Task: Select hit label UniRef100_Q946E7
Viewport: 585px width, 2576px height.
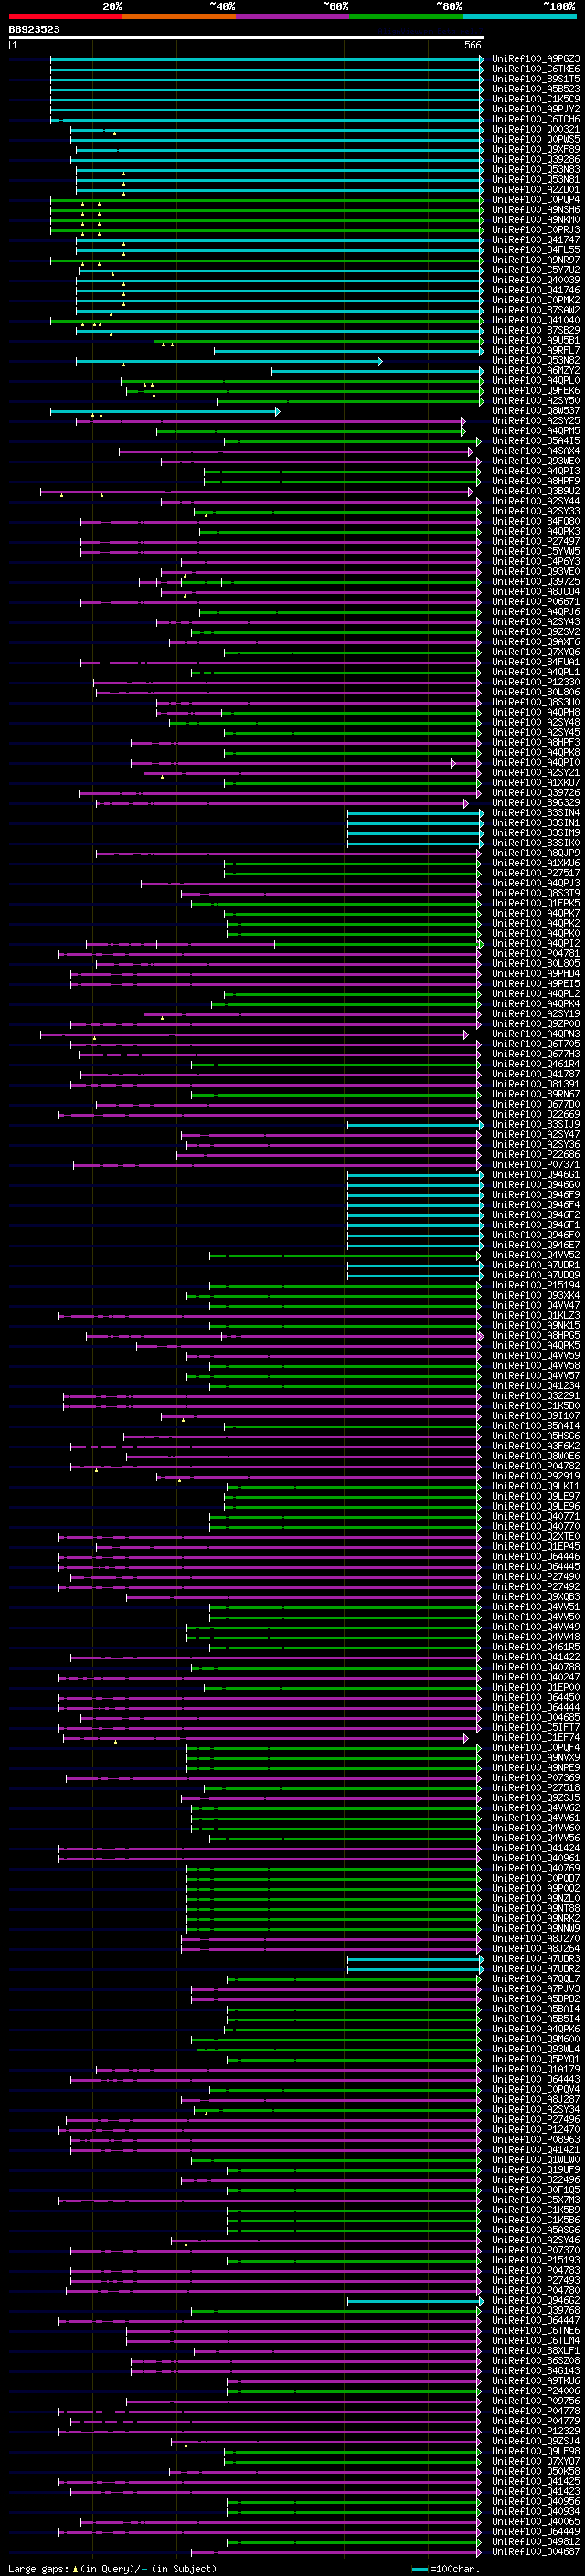Action: (536, 1245)
